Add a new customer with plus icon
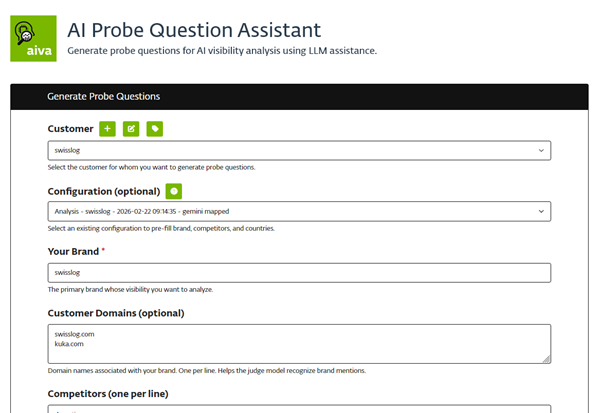 click(x=108, y=129)
